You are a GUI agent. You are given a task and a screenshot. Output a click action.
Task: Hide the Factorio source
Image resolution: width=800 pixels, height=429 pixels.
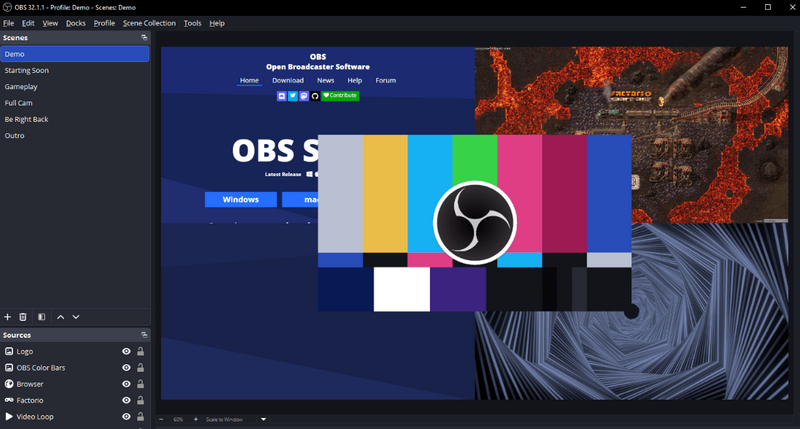(126, 400)
